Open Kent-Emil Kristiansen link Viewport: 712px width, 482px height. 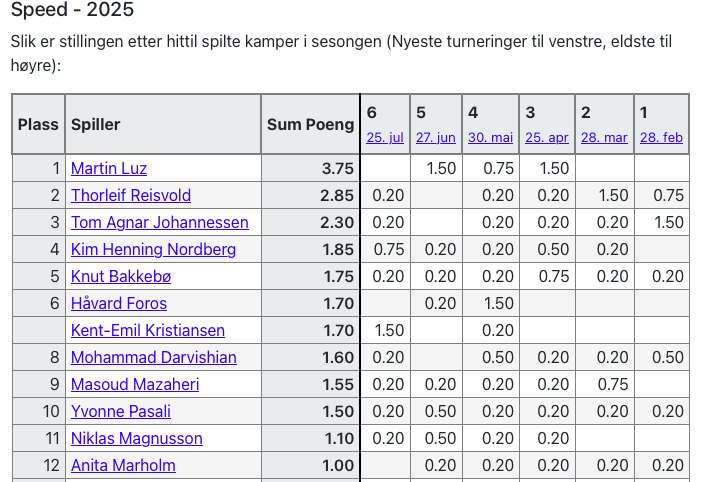point(148,330)
